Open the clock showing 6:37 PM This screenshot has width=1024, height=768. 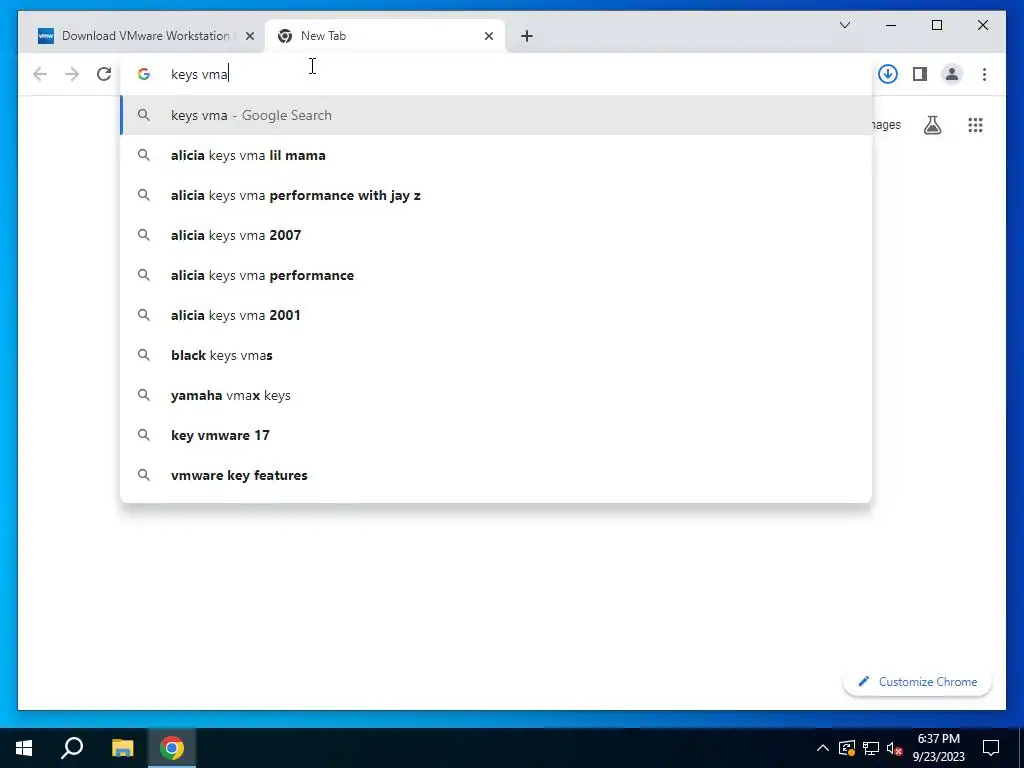point(938,748)
